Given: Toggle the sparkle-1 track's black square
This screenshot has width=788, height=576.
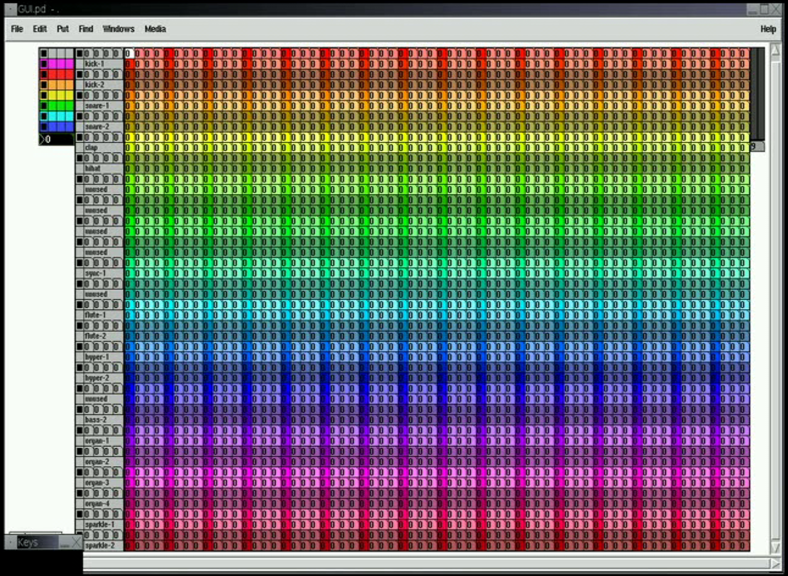Looking at the screenshot, I should pyautogui.click(x=79, y=514).
